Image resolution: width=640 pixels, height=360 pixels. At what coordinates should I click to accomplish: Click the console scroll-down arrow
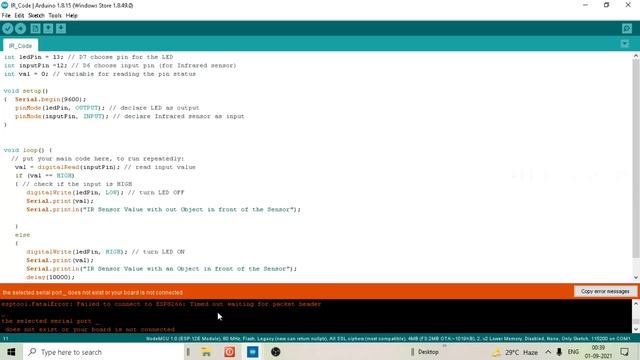(x=636, y=329)
